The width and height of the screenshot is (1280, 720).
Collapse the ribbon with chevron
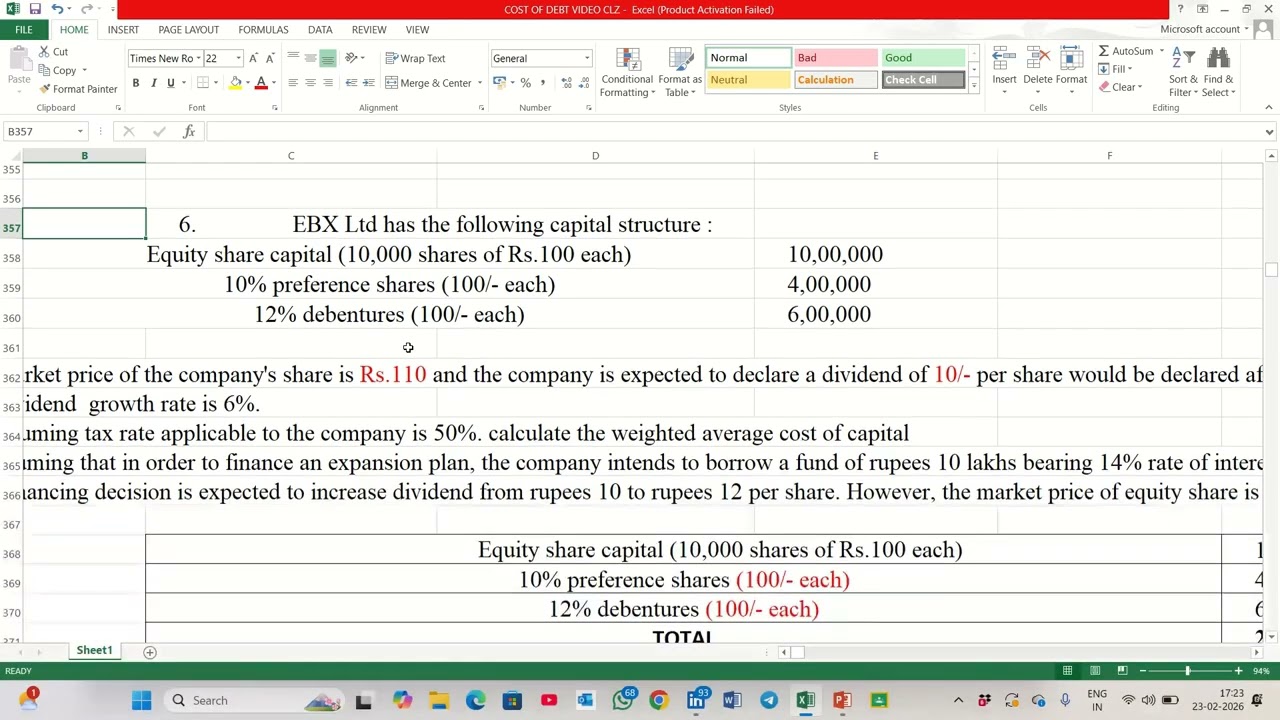(1268, 107)
